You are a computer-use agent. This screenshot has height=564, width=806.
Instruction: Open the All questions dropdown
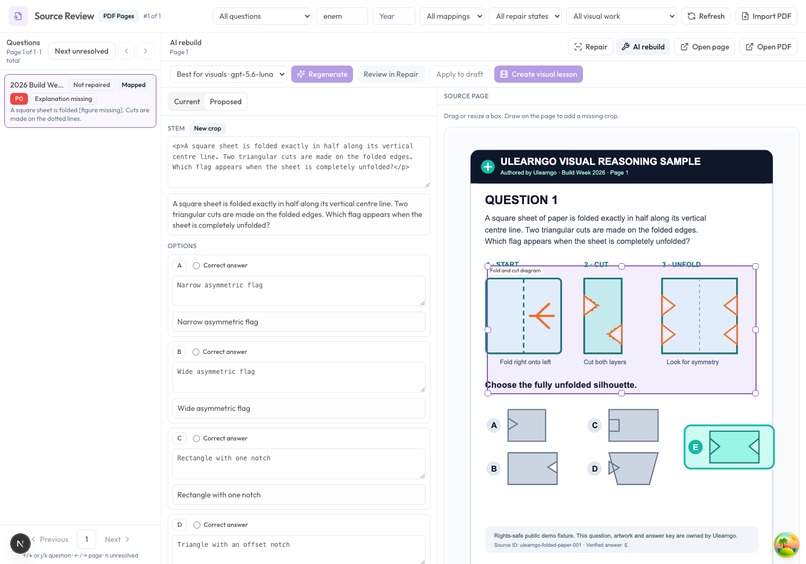point(262,16)
